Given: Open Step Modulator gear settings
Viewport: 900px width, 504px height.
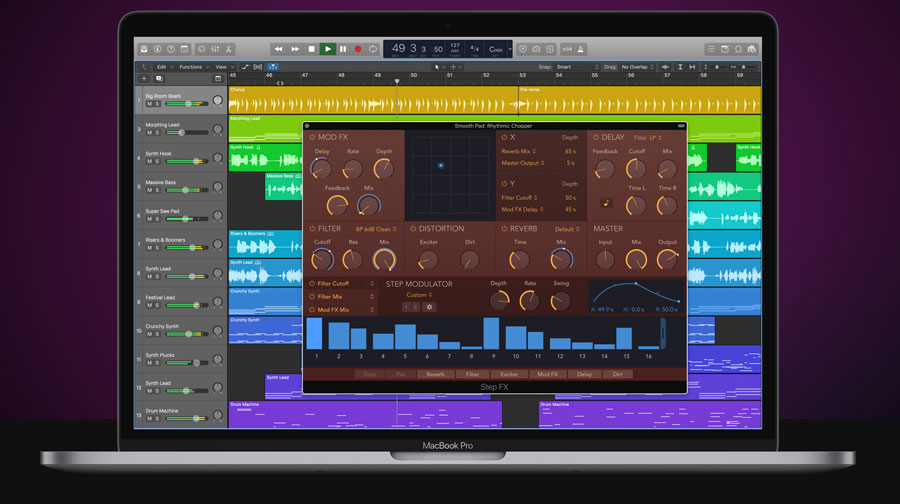Looking at the screenshot, I should [429, 307].
